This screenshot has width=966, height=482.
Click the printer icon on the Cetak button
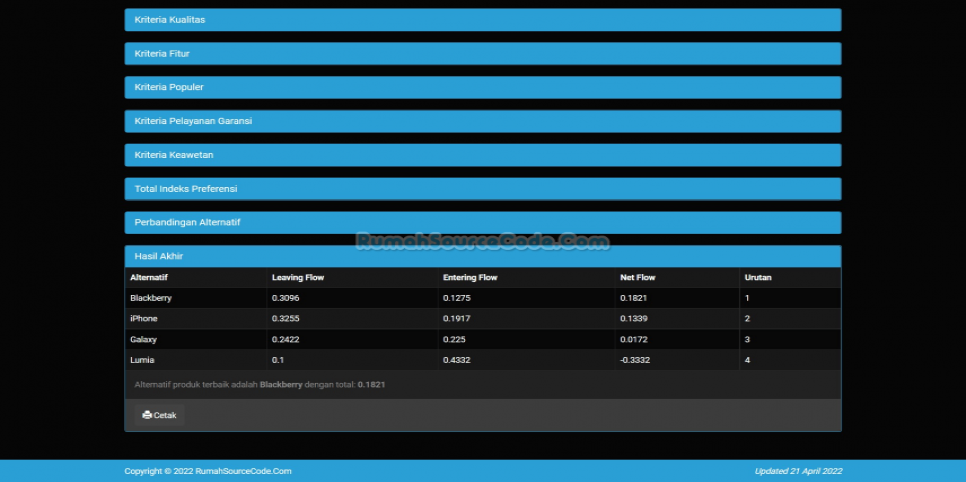tap(147, 415)
